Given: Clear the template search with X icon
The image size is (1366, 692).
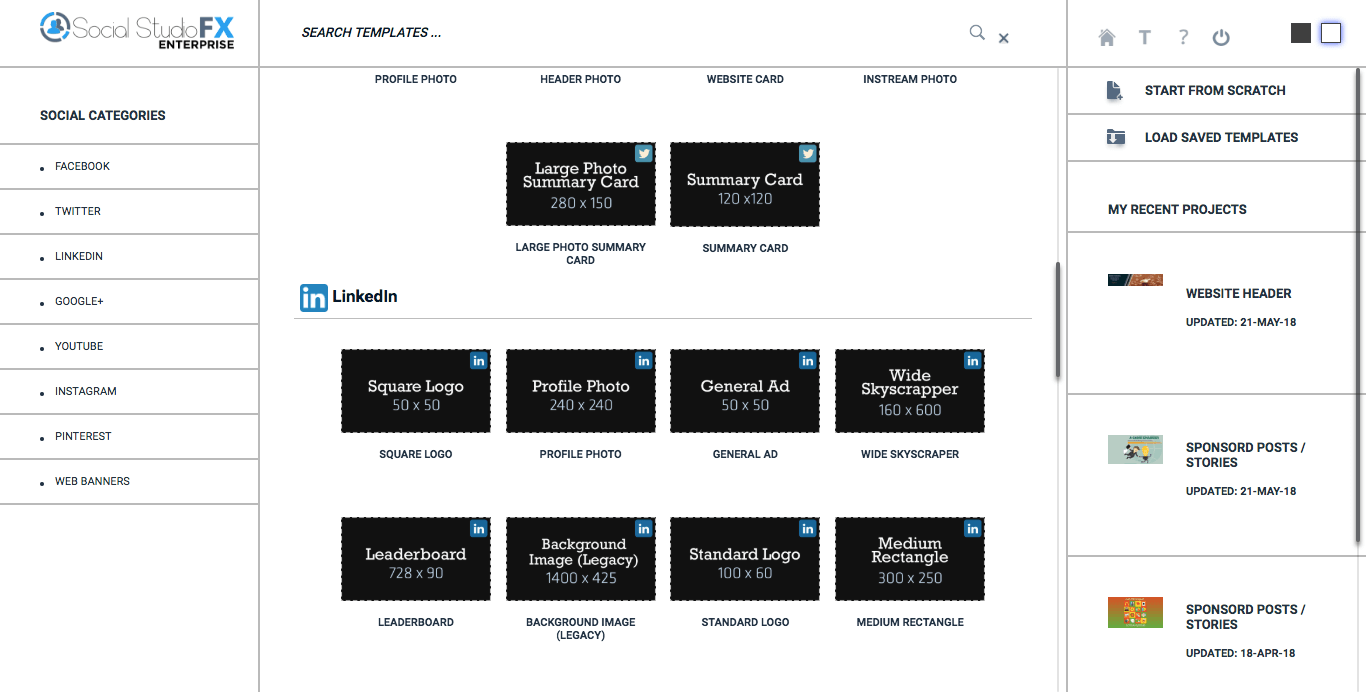Looking at the screenshot, I should [x=1003, y=38].
